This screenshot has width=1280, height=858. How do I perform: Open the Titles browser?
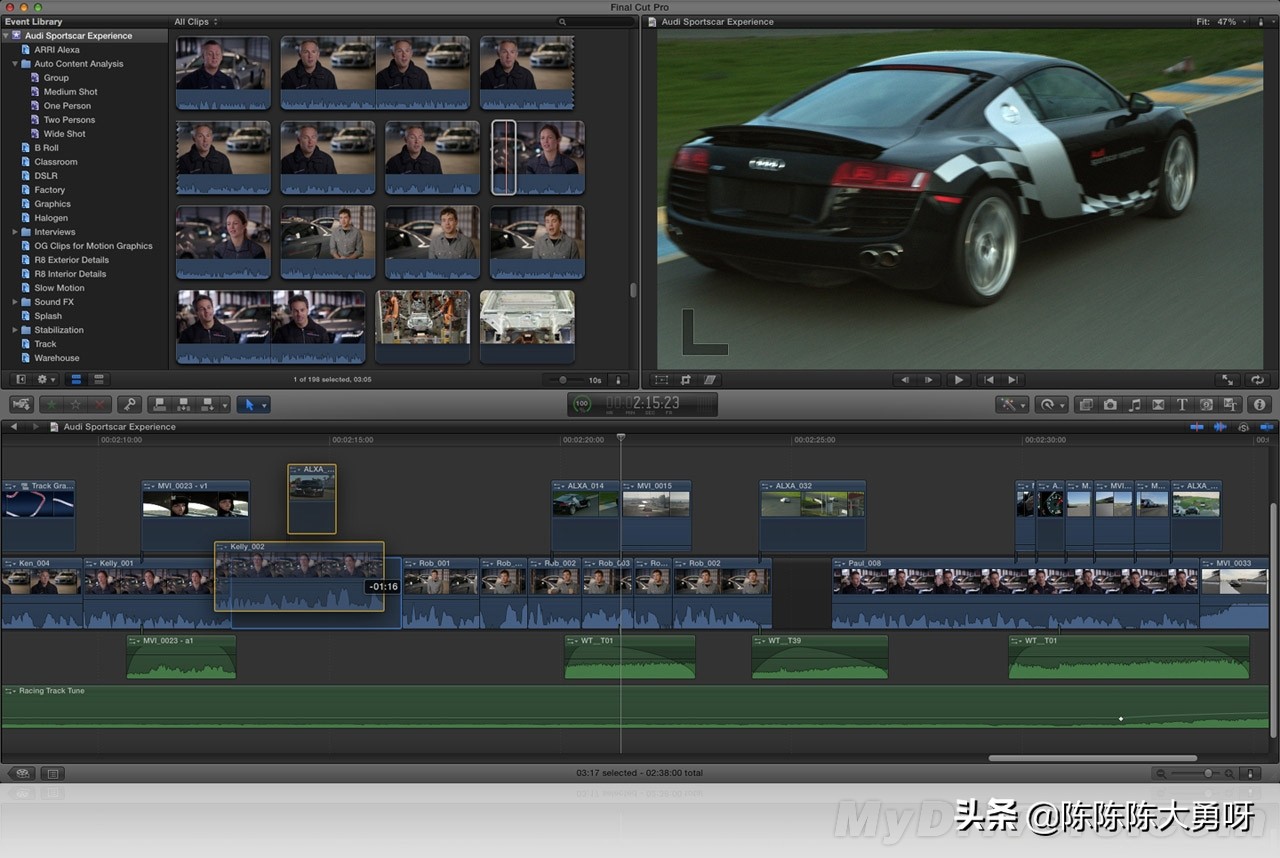tap(1182, 405)
